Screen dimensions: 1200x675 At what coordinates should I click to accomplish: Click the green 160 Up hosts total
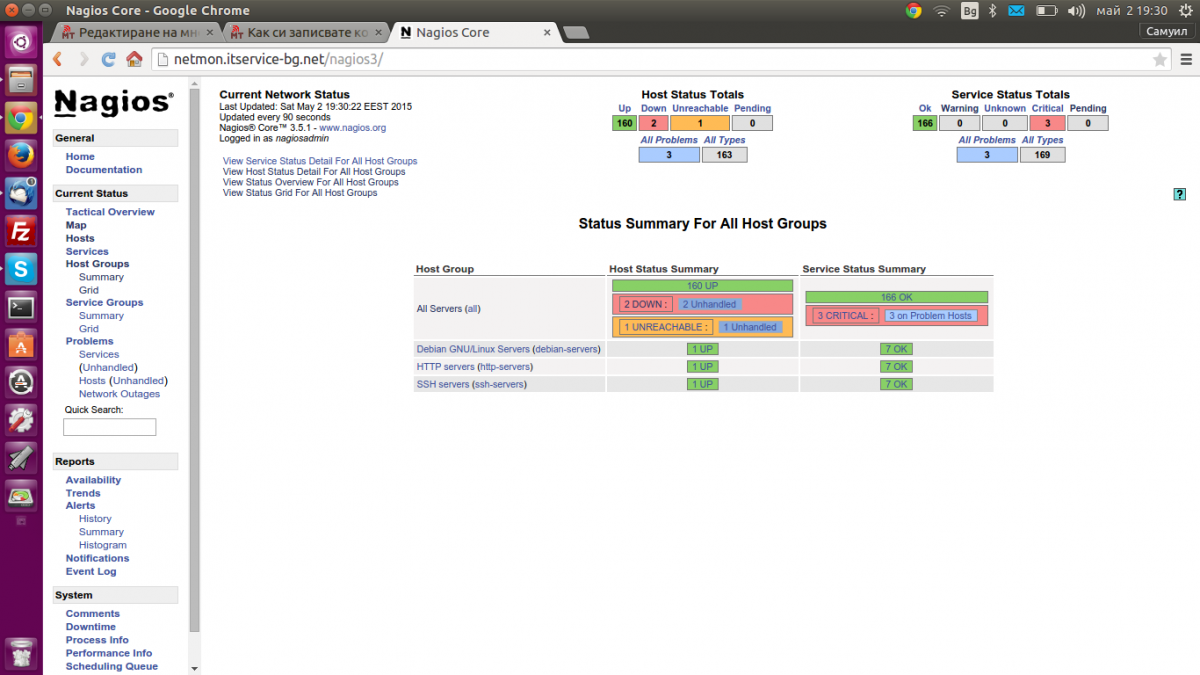click(x=625, y=124)
